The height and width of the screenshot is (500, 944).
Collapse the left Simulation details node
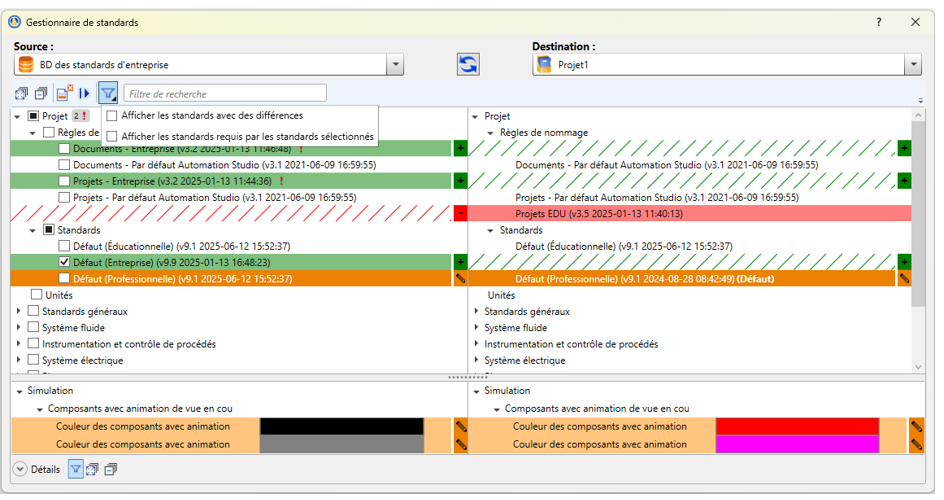coord(19,391)
